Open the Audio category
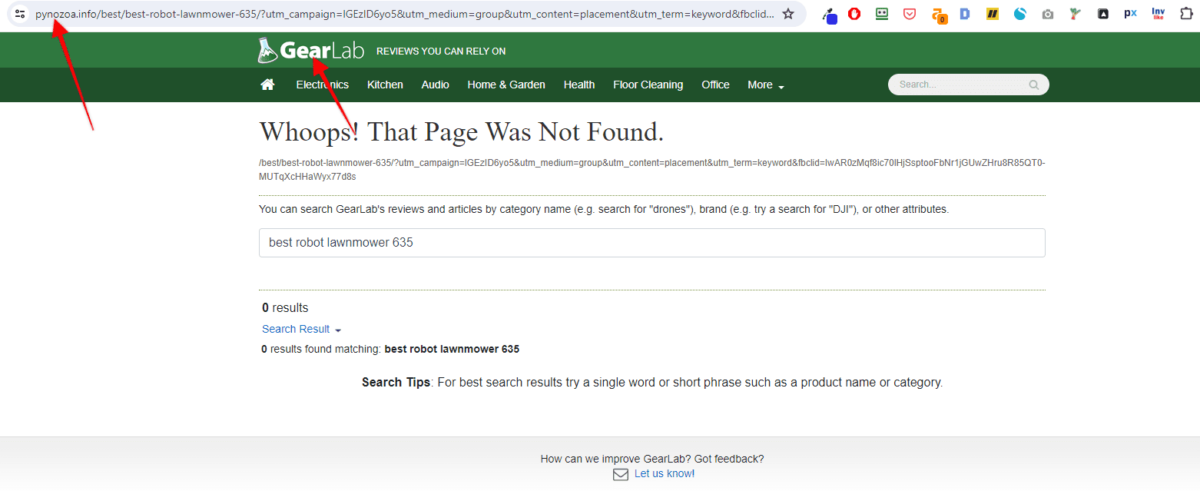The width and height of the screenshot is (1200, 491). click(435, 85)
